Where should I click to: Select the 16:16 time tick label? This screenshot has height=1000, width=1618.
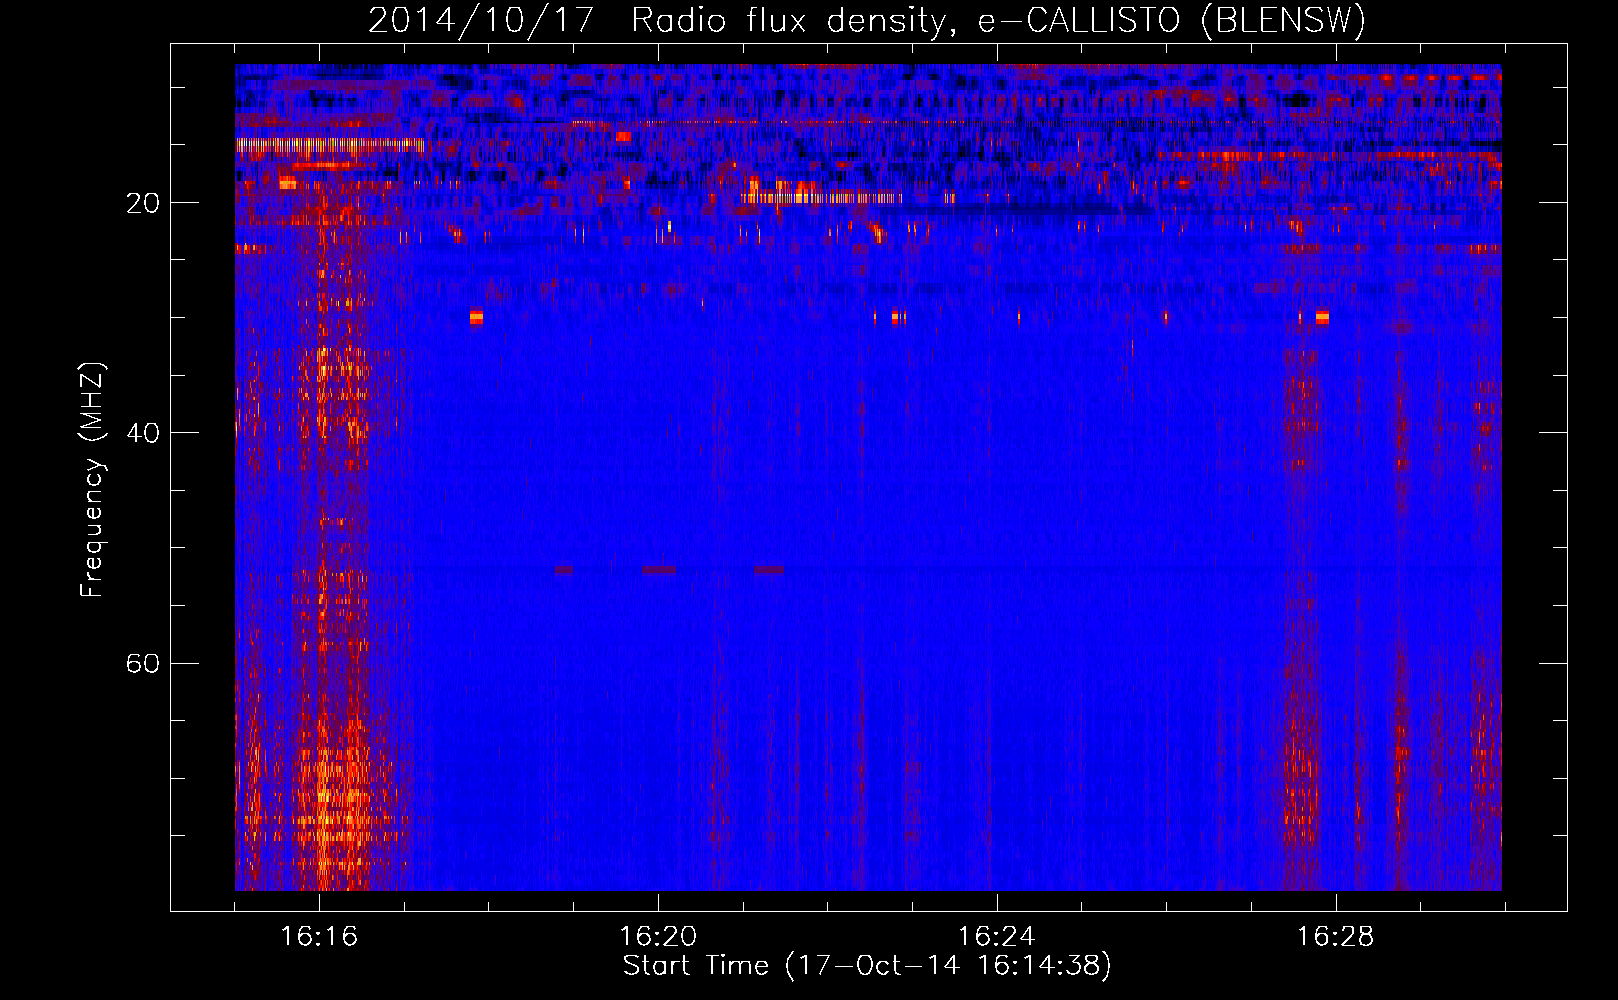click(x=319, y=937)
